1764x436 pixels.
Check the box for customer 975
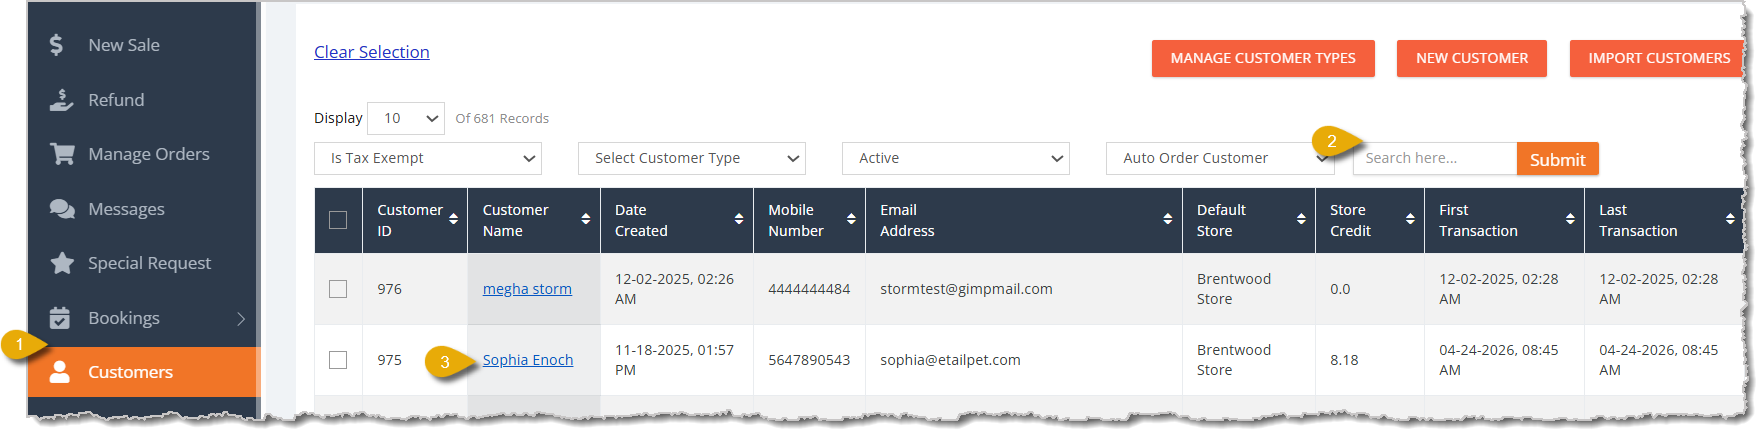pyautogui.click(x=338, y=360)
